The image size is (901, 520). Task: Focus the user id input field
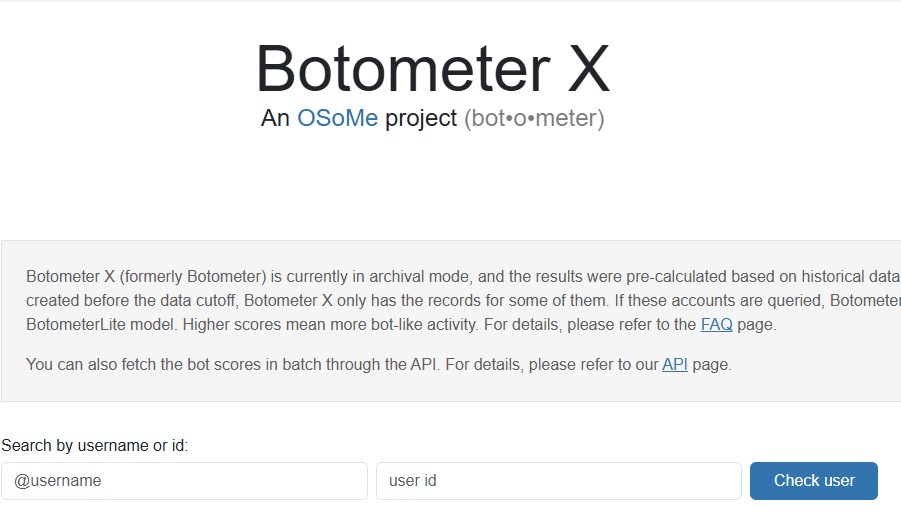[x=558, y=481]
